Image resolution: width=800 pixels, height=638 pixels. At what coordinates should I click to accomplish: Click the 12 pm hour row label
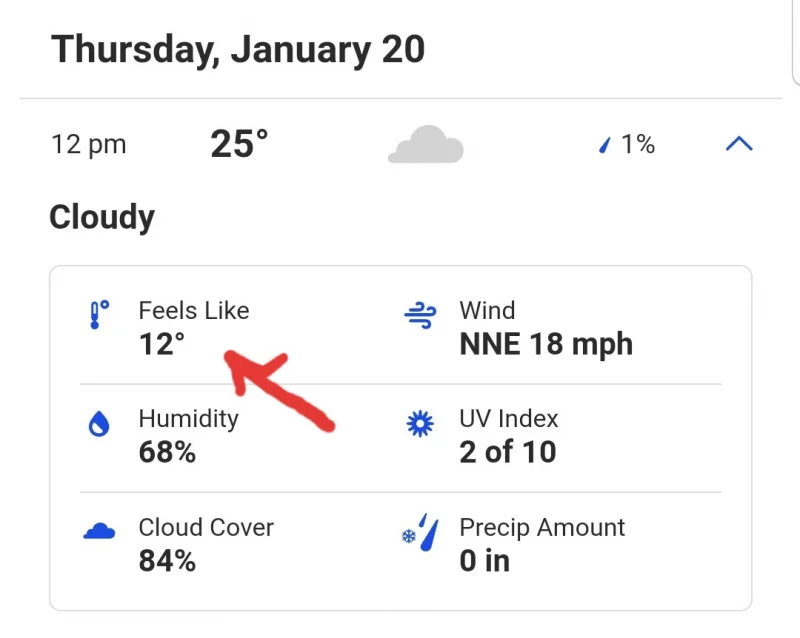point(89,144)
